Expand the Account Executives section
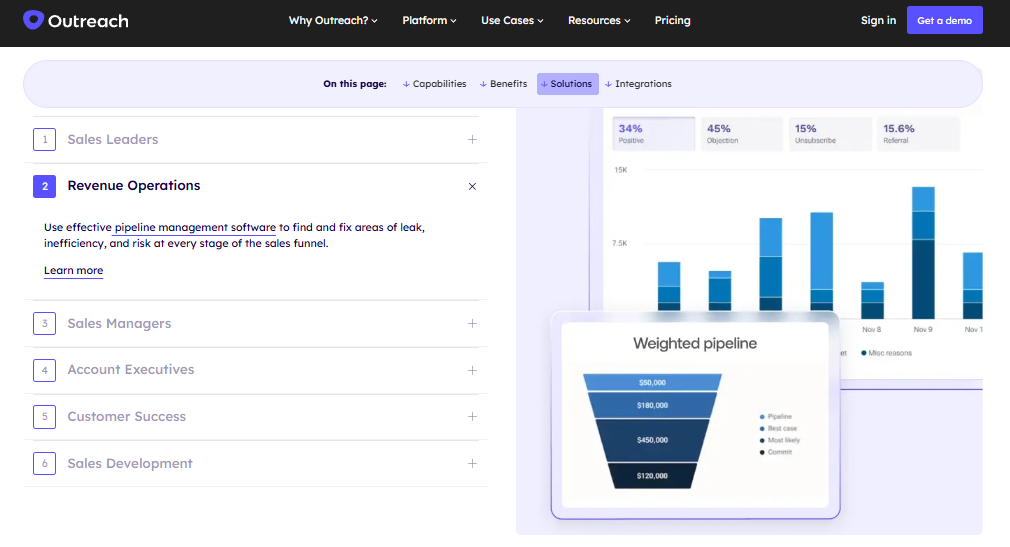 coord(256,370)
